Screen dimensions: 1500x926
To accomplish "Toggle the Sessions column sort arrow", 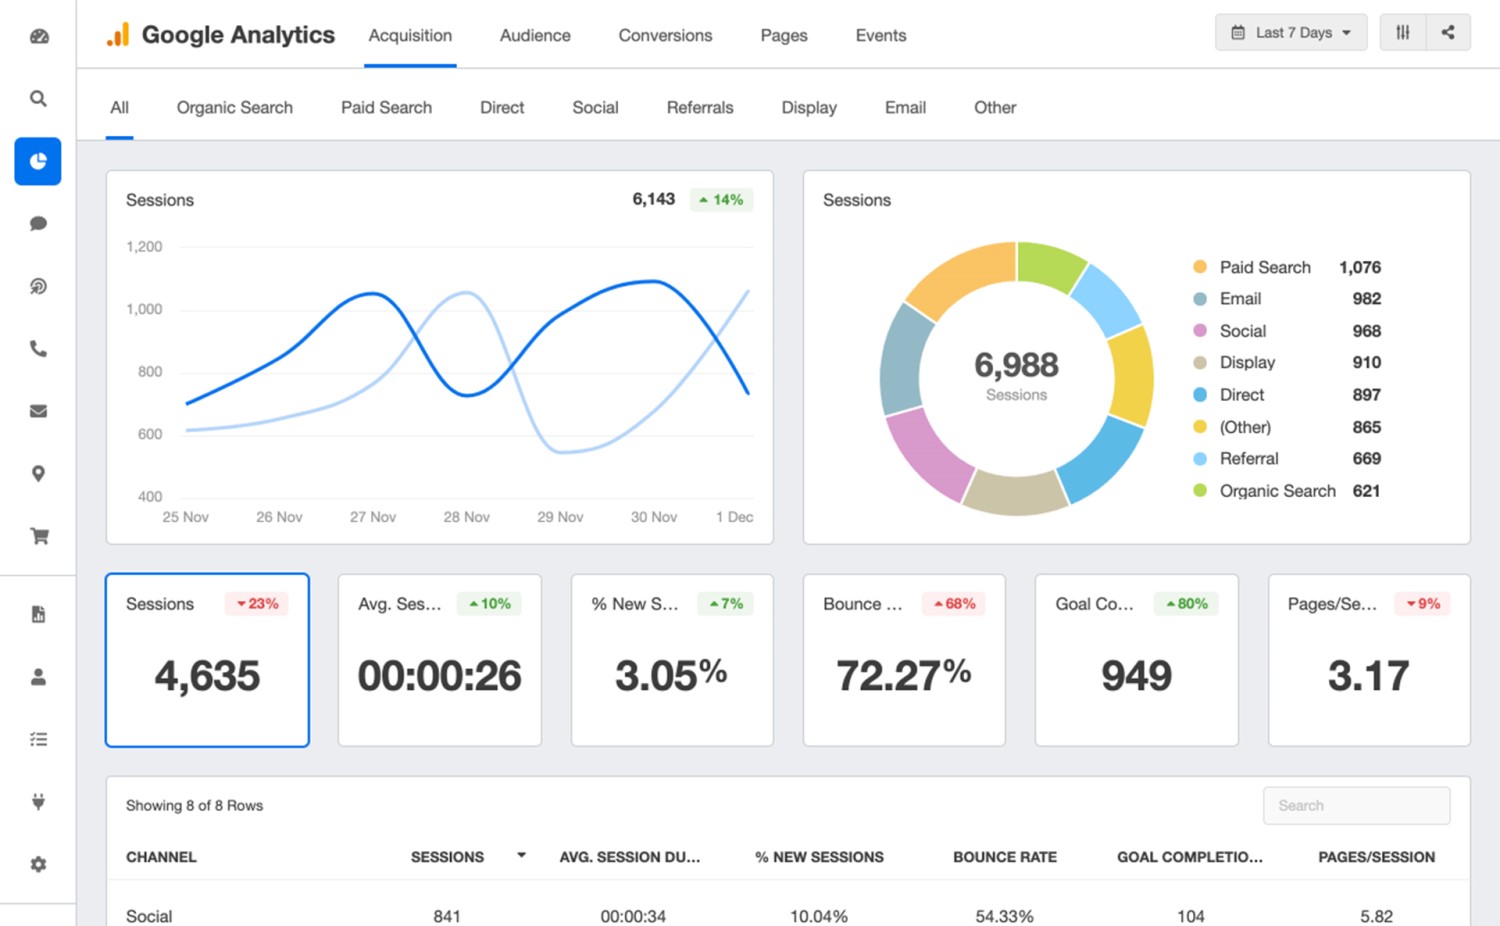I will click(521, 856).
